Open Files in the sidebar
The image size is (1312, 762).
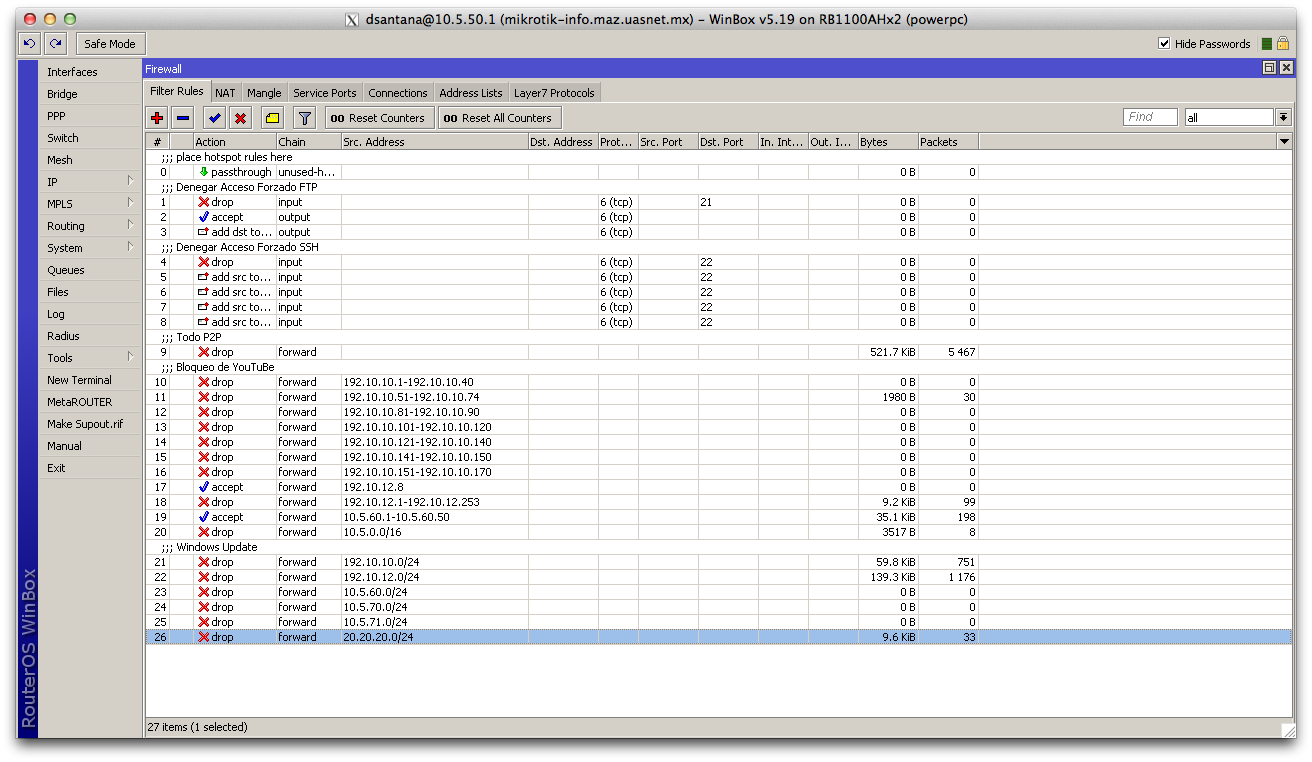(x=58, y=292)
